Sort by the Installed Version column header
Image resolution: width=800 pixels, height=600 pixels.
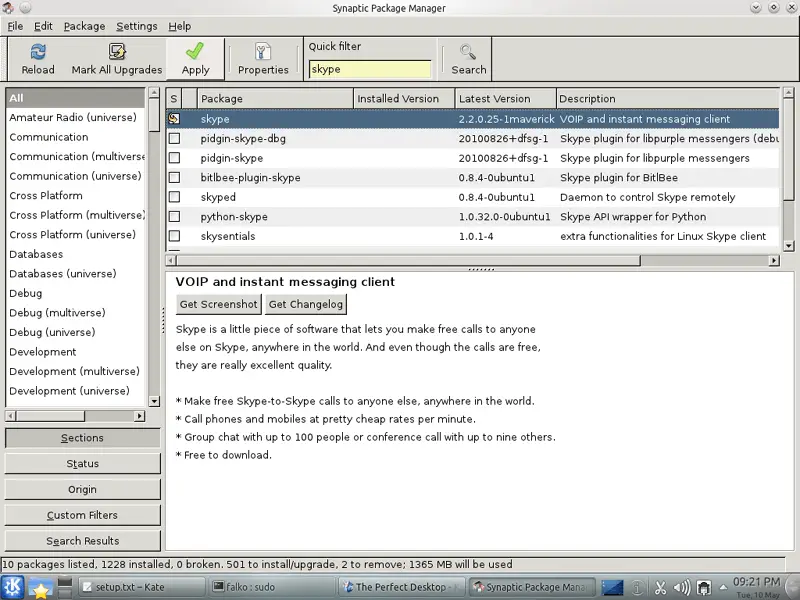point(404,98)
